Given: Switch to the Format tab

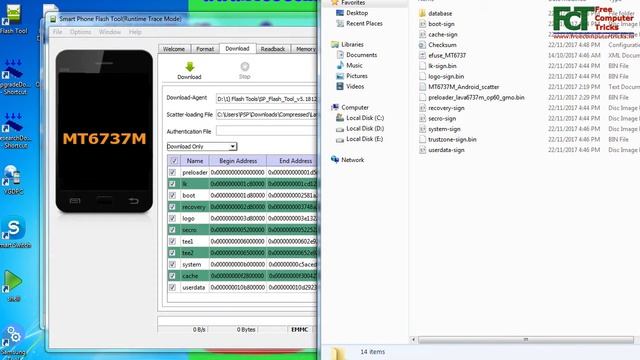Looking at the screenshot, I should click(205, 49).
